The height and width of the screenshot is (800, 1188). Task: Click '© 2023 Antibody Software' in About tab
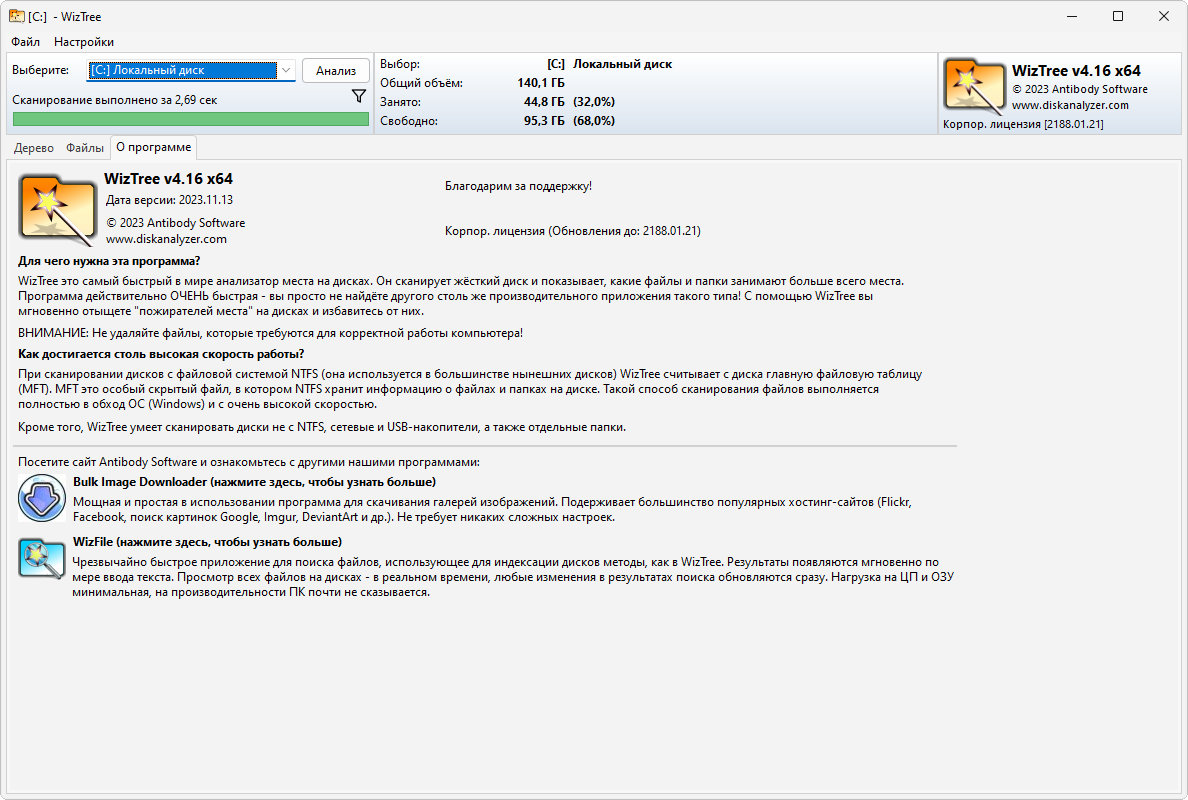176,223
